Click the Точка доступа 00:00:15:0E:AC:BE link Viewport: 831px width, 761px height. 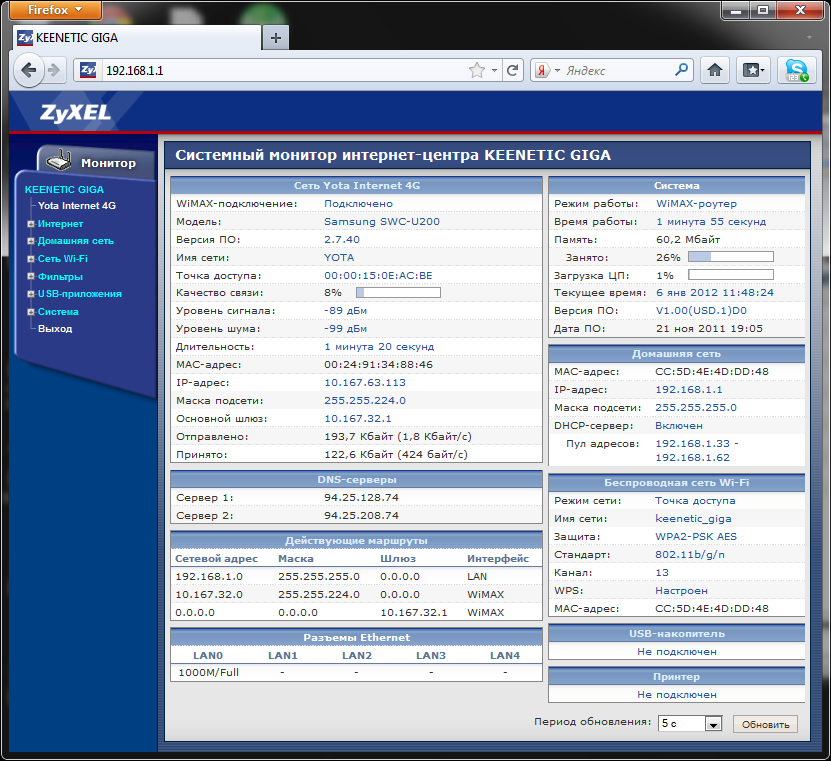[378, 276]
